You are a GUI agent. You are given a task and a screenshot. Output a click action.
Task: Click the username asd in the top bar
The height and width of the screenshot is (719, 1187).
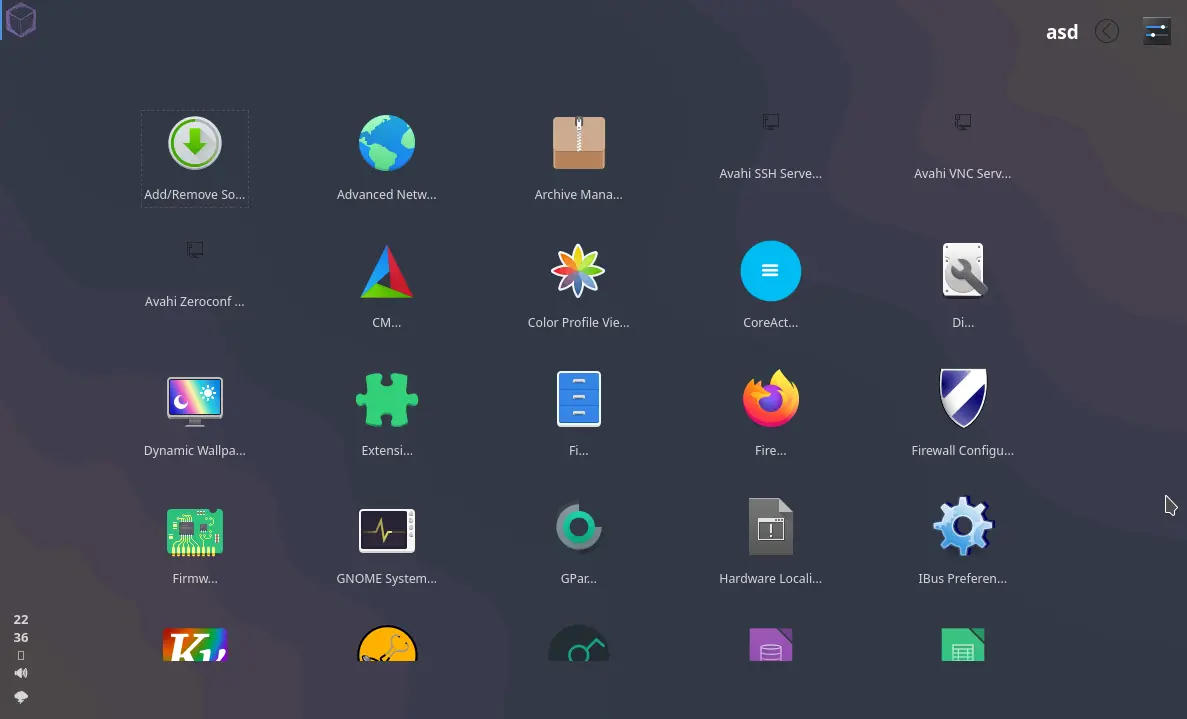point(1062,31)
